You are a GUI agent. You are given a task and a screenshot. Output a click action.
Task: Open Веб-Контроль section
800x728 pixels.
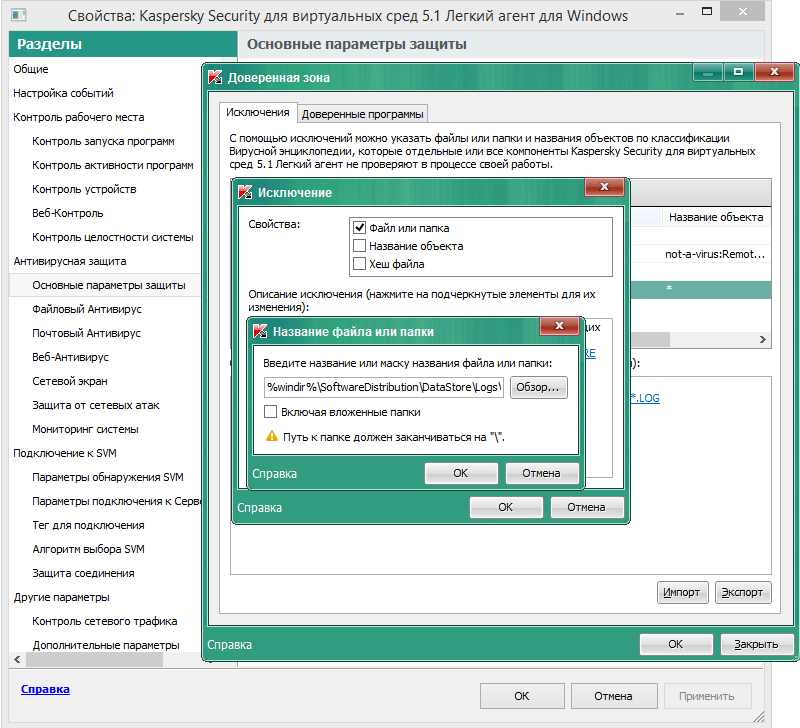(68, 213)
